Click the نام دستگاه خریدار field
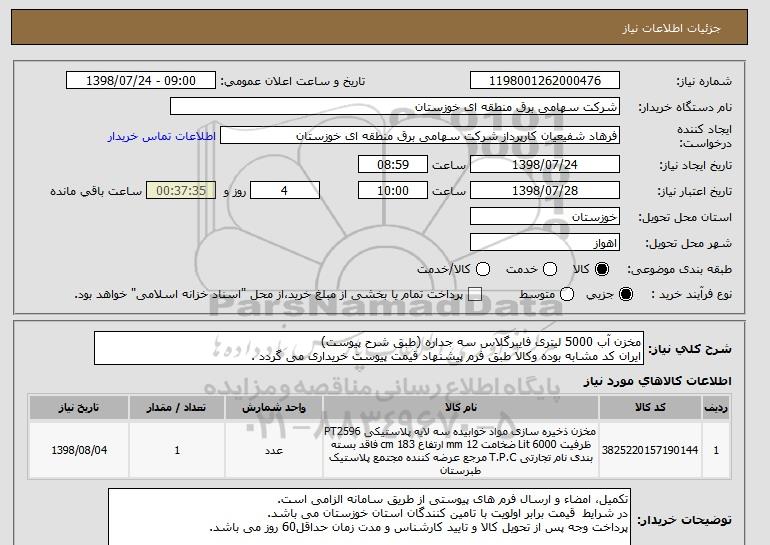 [395, 106]
